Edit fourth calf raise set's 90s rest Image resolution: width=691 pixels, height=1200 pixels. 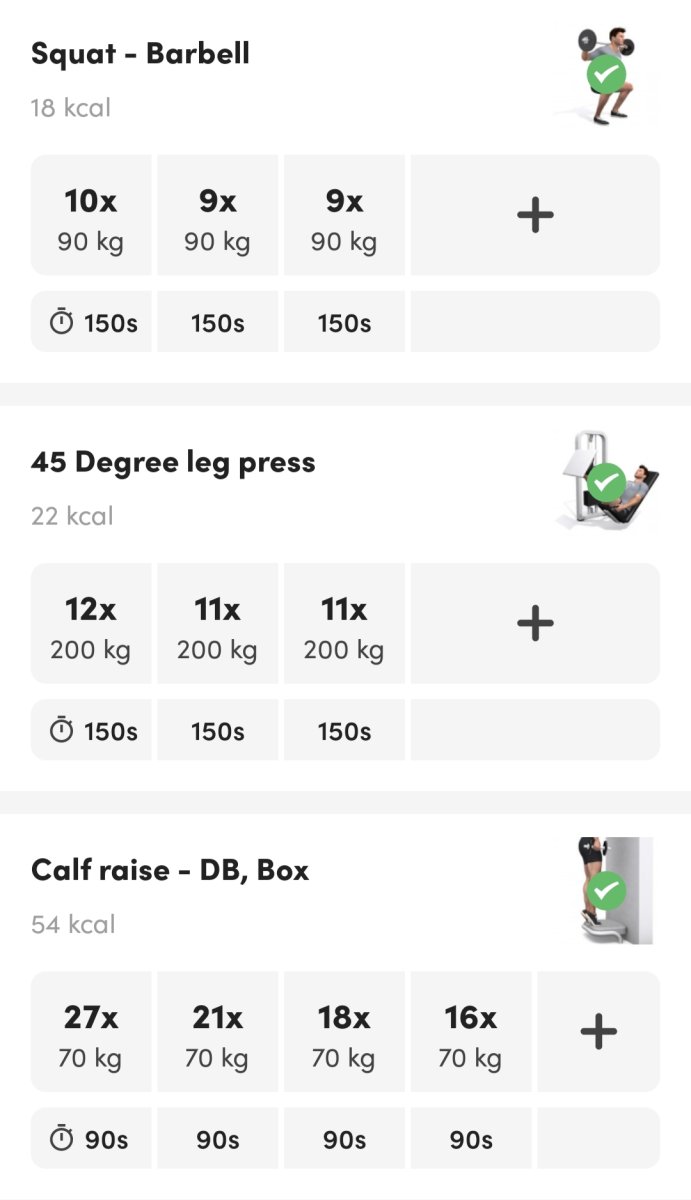click(471, 1139)
